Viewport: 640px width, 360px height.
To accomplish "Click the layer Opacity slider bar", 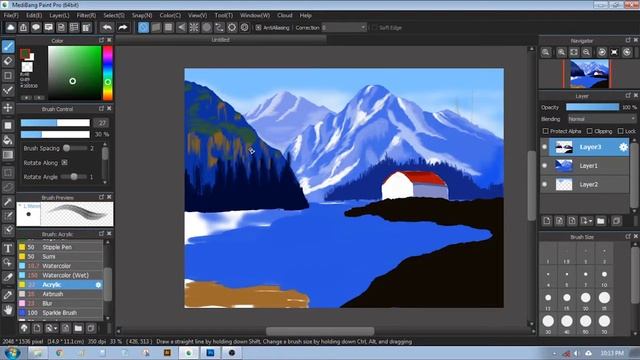I will (592, 107).
